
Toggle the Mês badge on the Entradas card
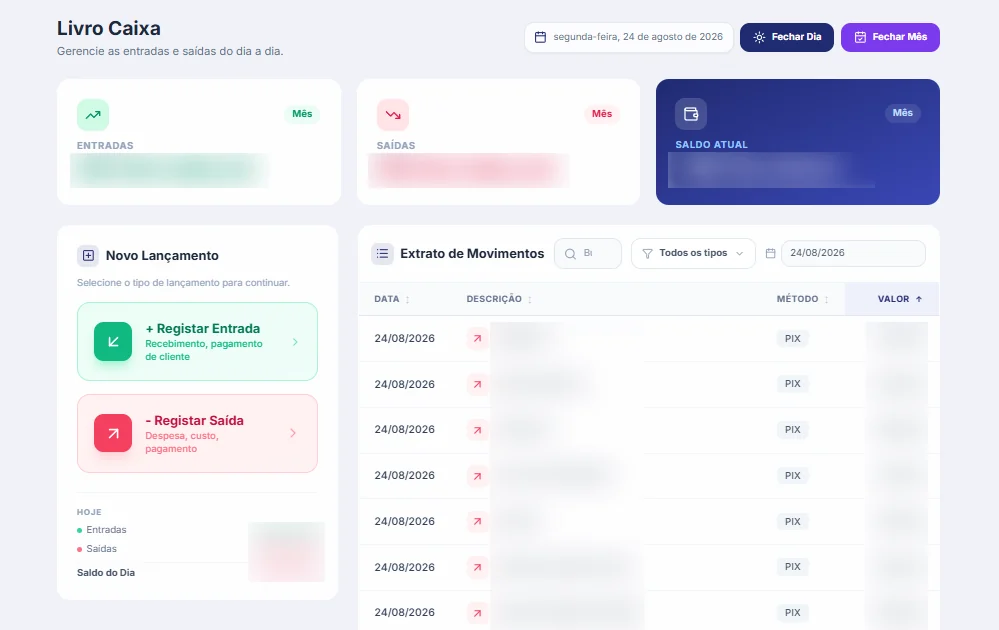tap(302, 113)
